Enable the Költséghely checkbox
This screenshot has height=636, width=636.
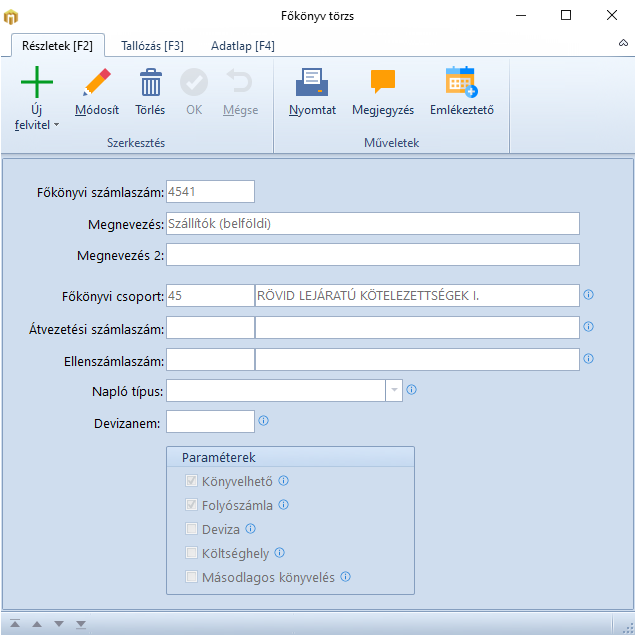193,553
